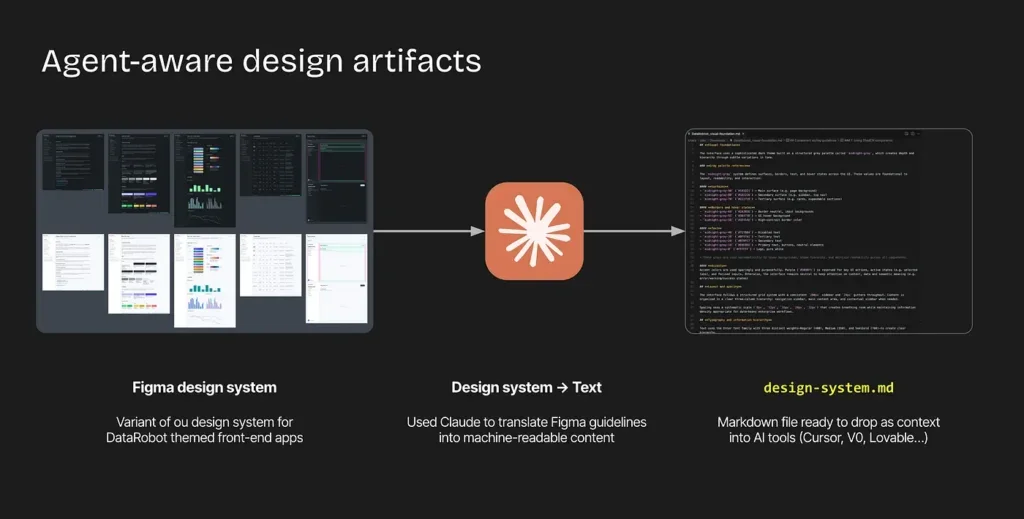Open the dark-theme data table frame

[271, 165]
